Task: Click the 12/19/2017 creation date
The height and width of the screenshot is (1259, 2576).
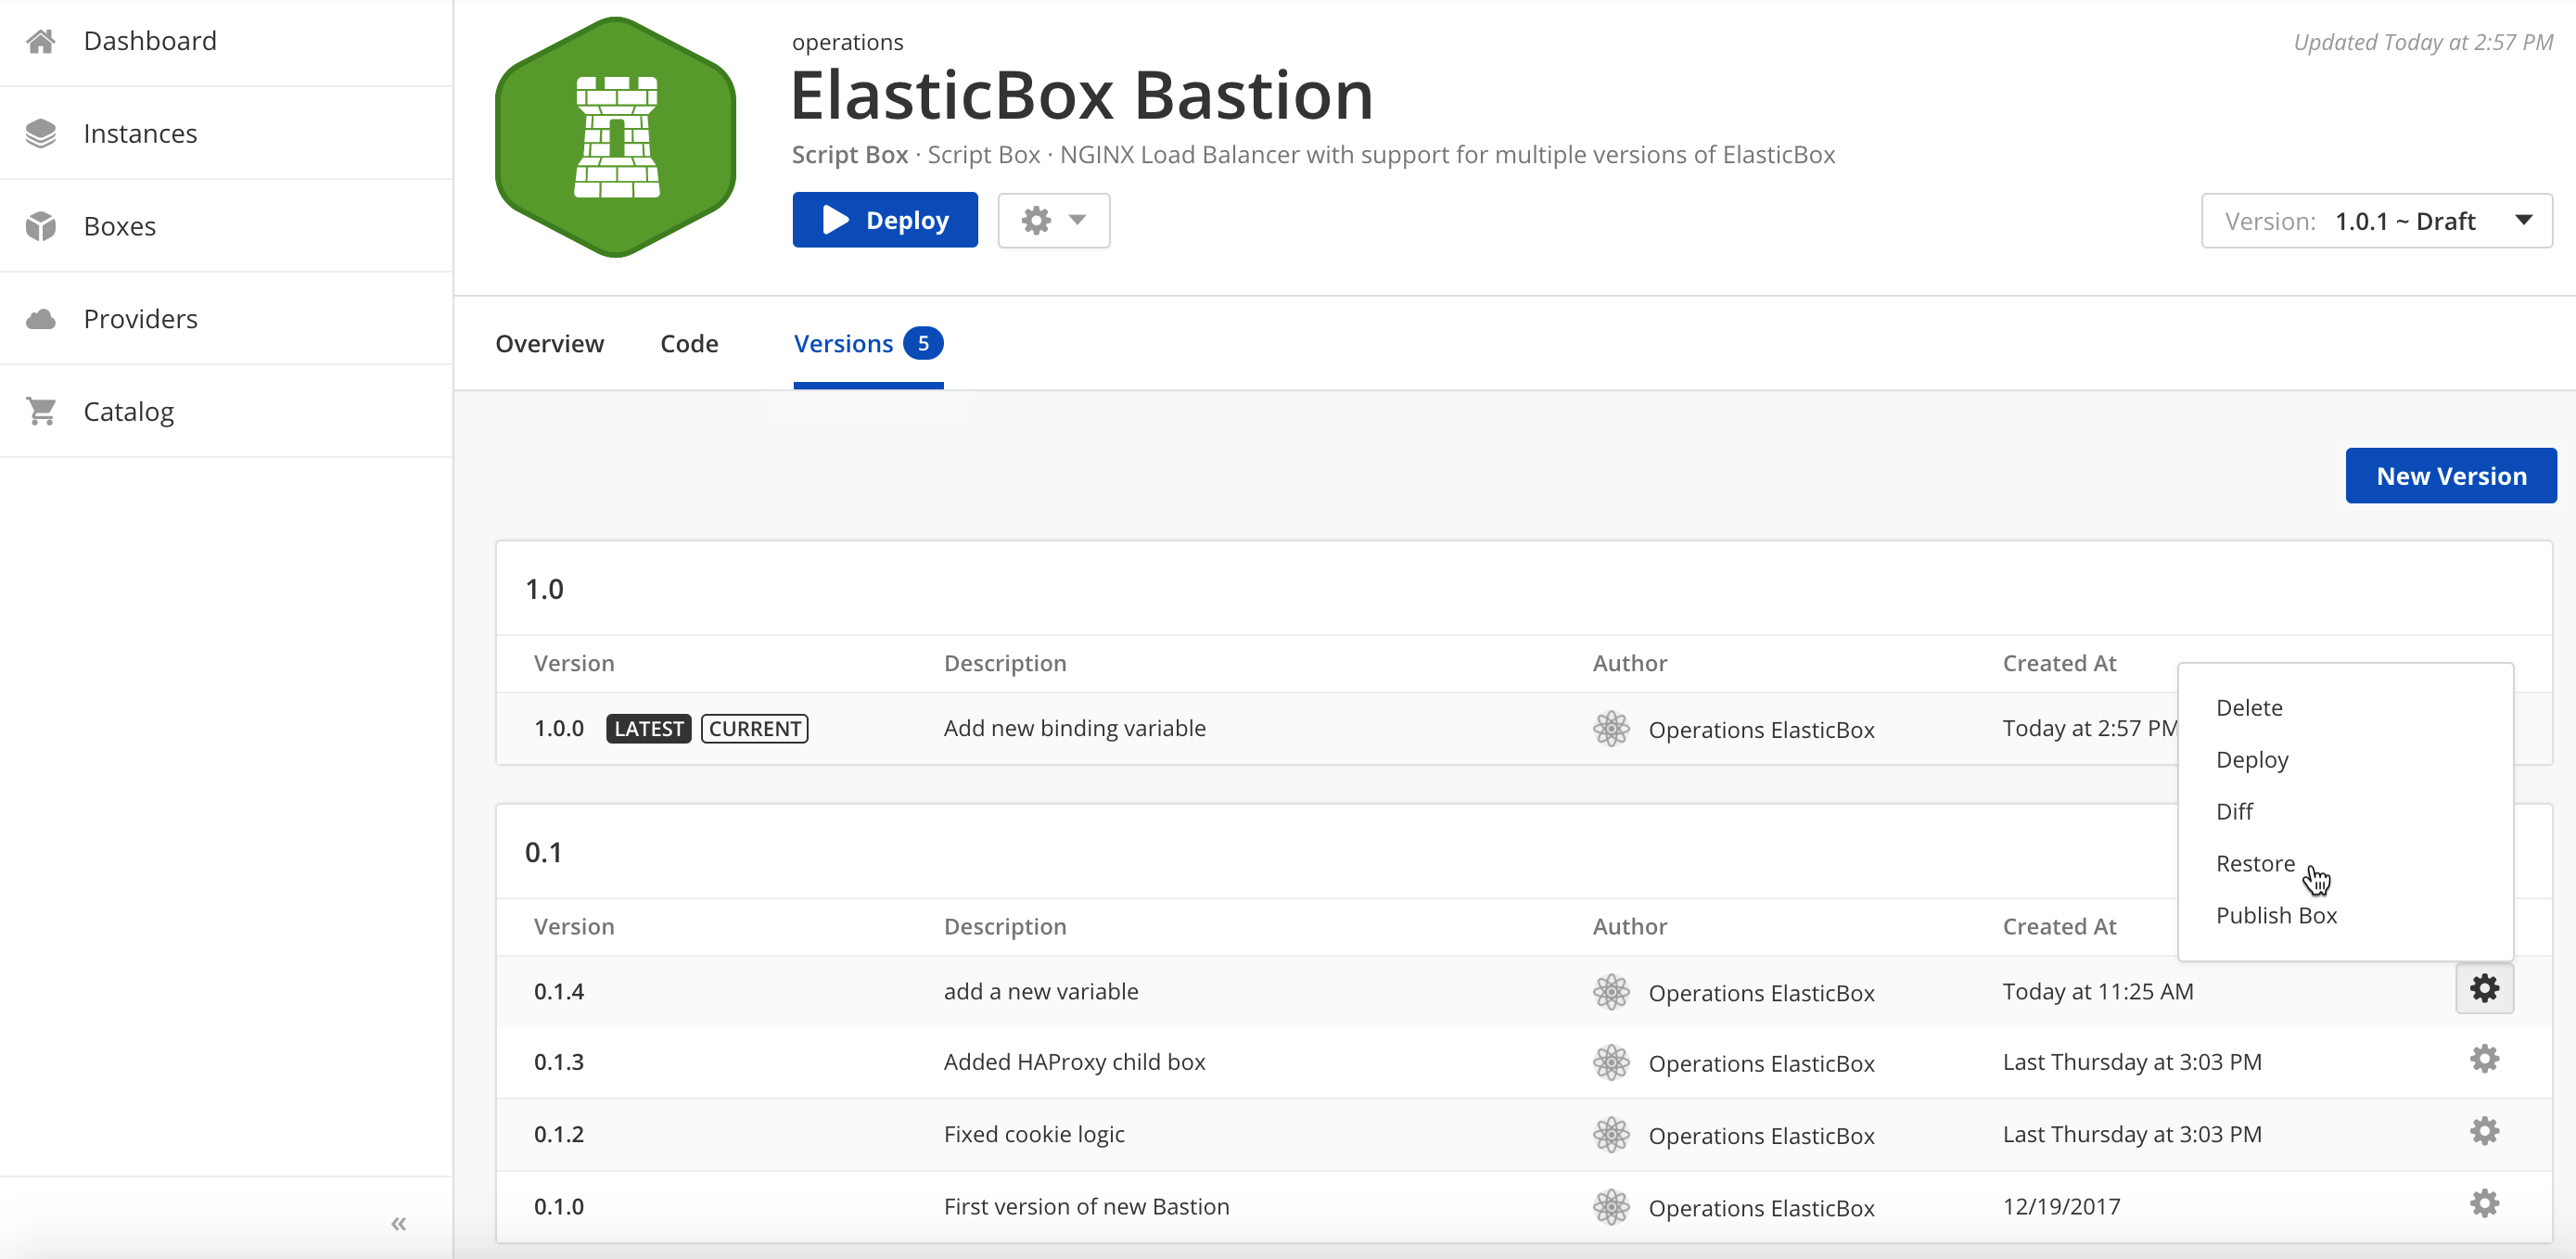Action: [2061, 1206]
